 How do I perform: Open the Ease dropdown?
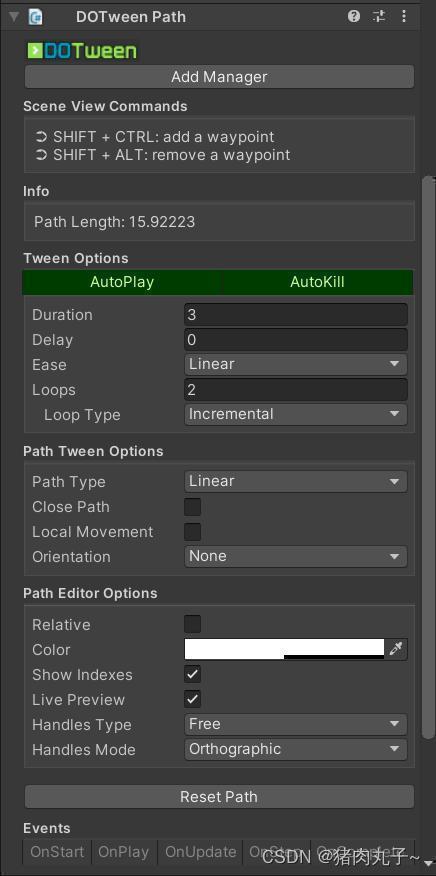(x=296, y=364)
